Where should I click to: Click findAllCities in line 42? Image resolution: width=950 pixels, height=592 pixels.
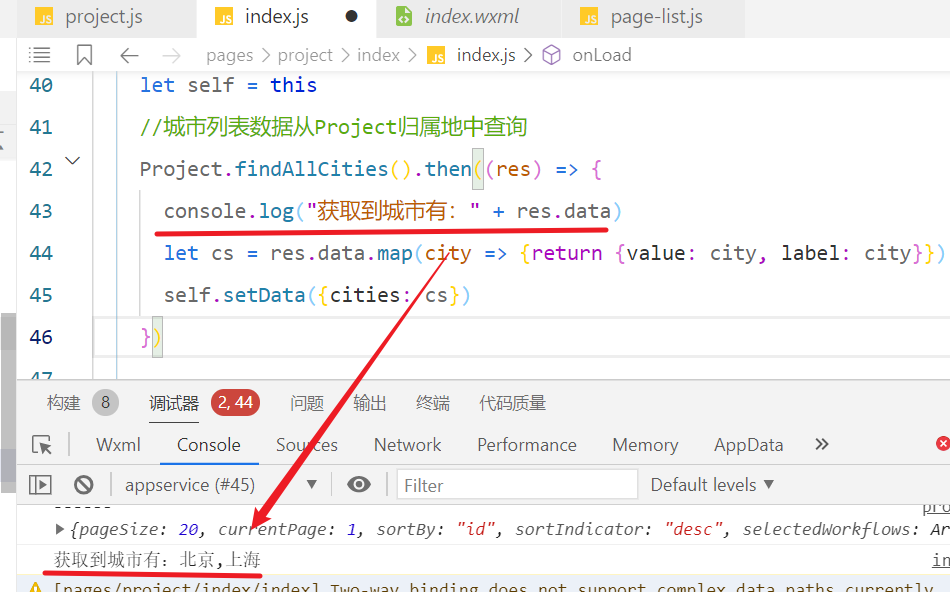pos(311,168)
